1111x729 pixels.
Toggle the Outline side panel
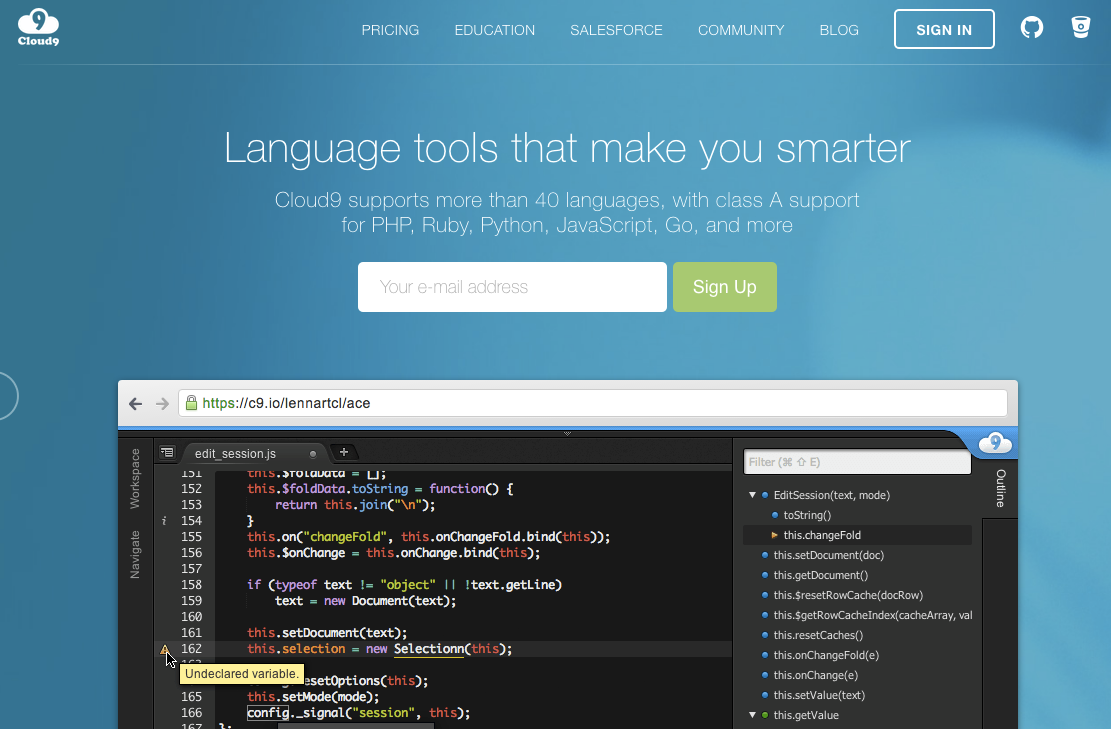coord(1000,488)
